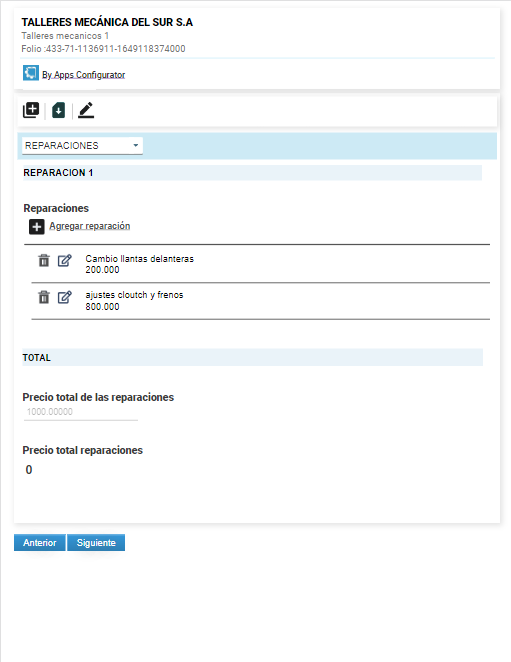Click the Precio total reparaciones value 0
511x662 pixels.
tap(29, 469)
